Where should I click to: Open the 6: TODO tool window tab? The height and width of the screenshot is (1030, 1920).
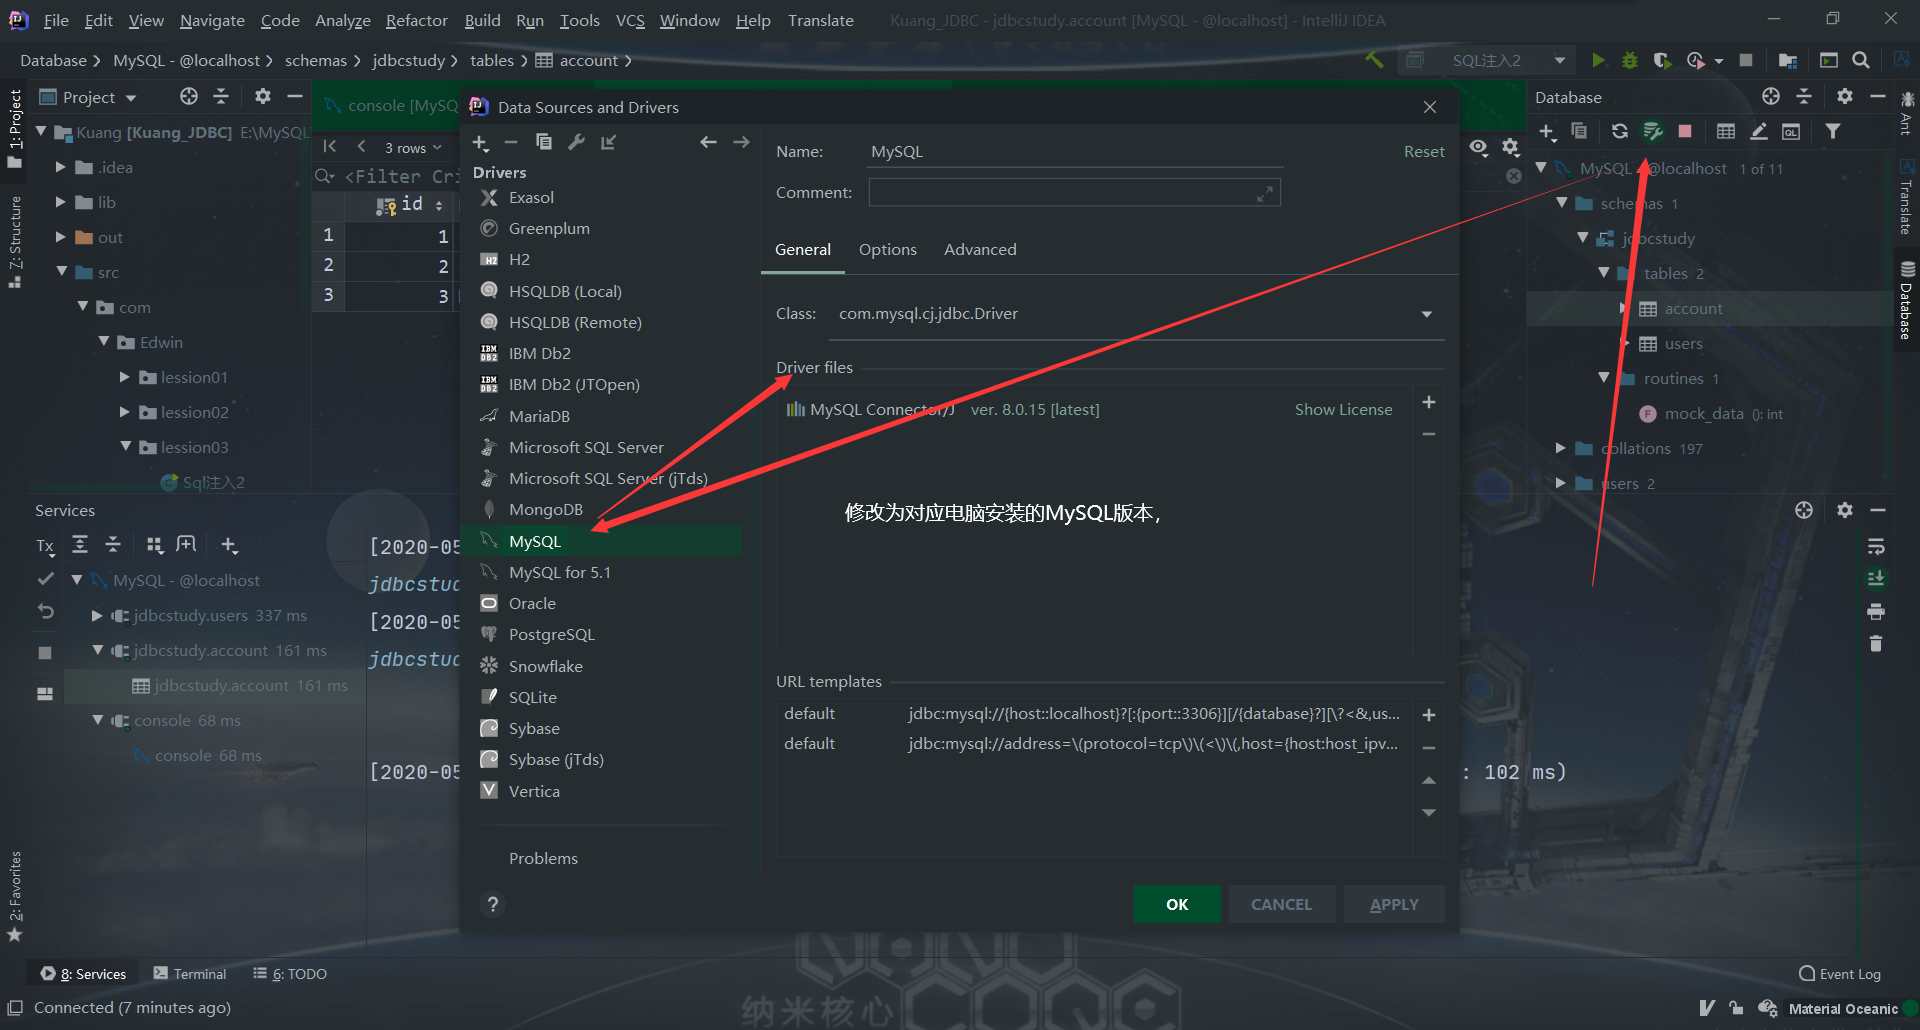(x=290, y=973)
